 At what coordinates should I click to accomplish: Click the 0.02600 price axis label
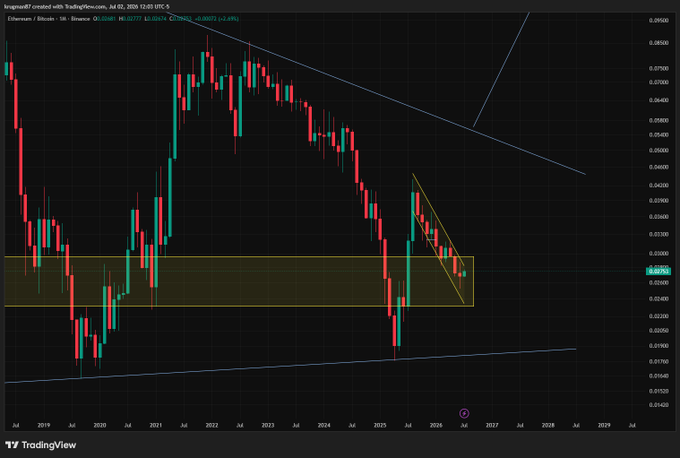pyautogui.click(x=658, y=283)
